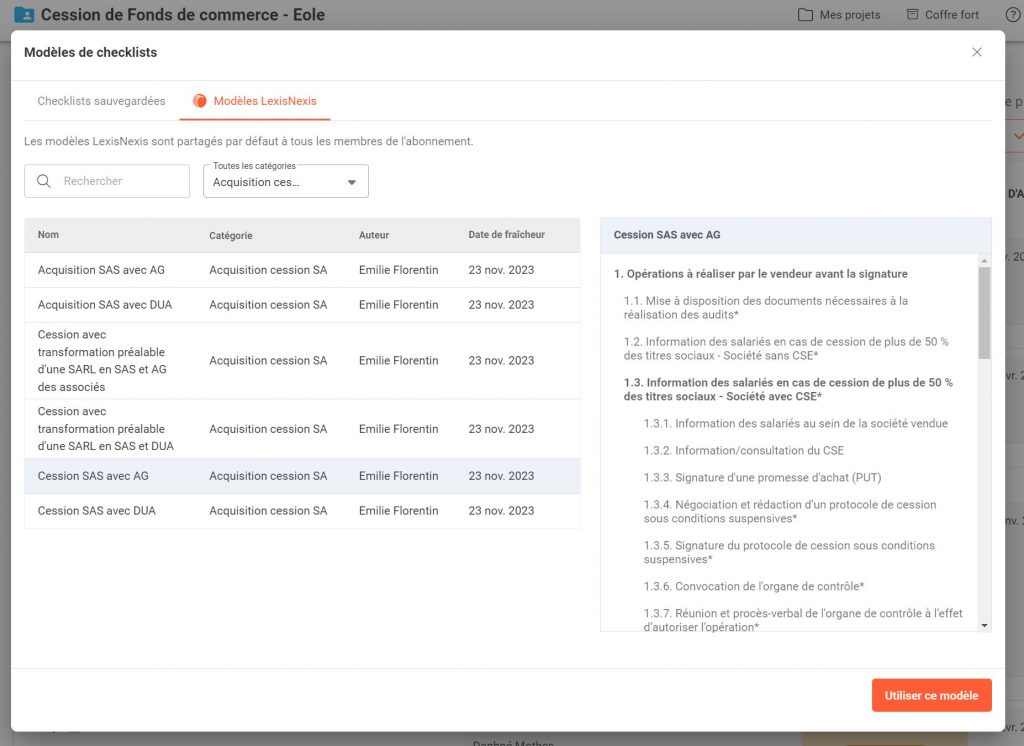Click heading 1. Opérations à réaliser par le vendeur

click(760, 274)
